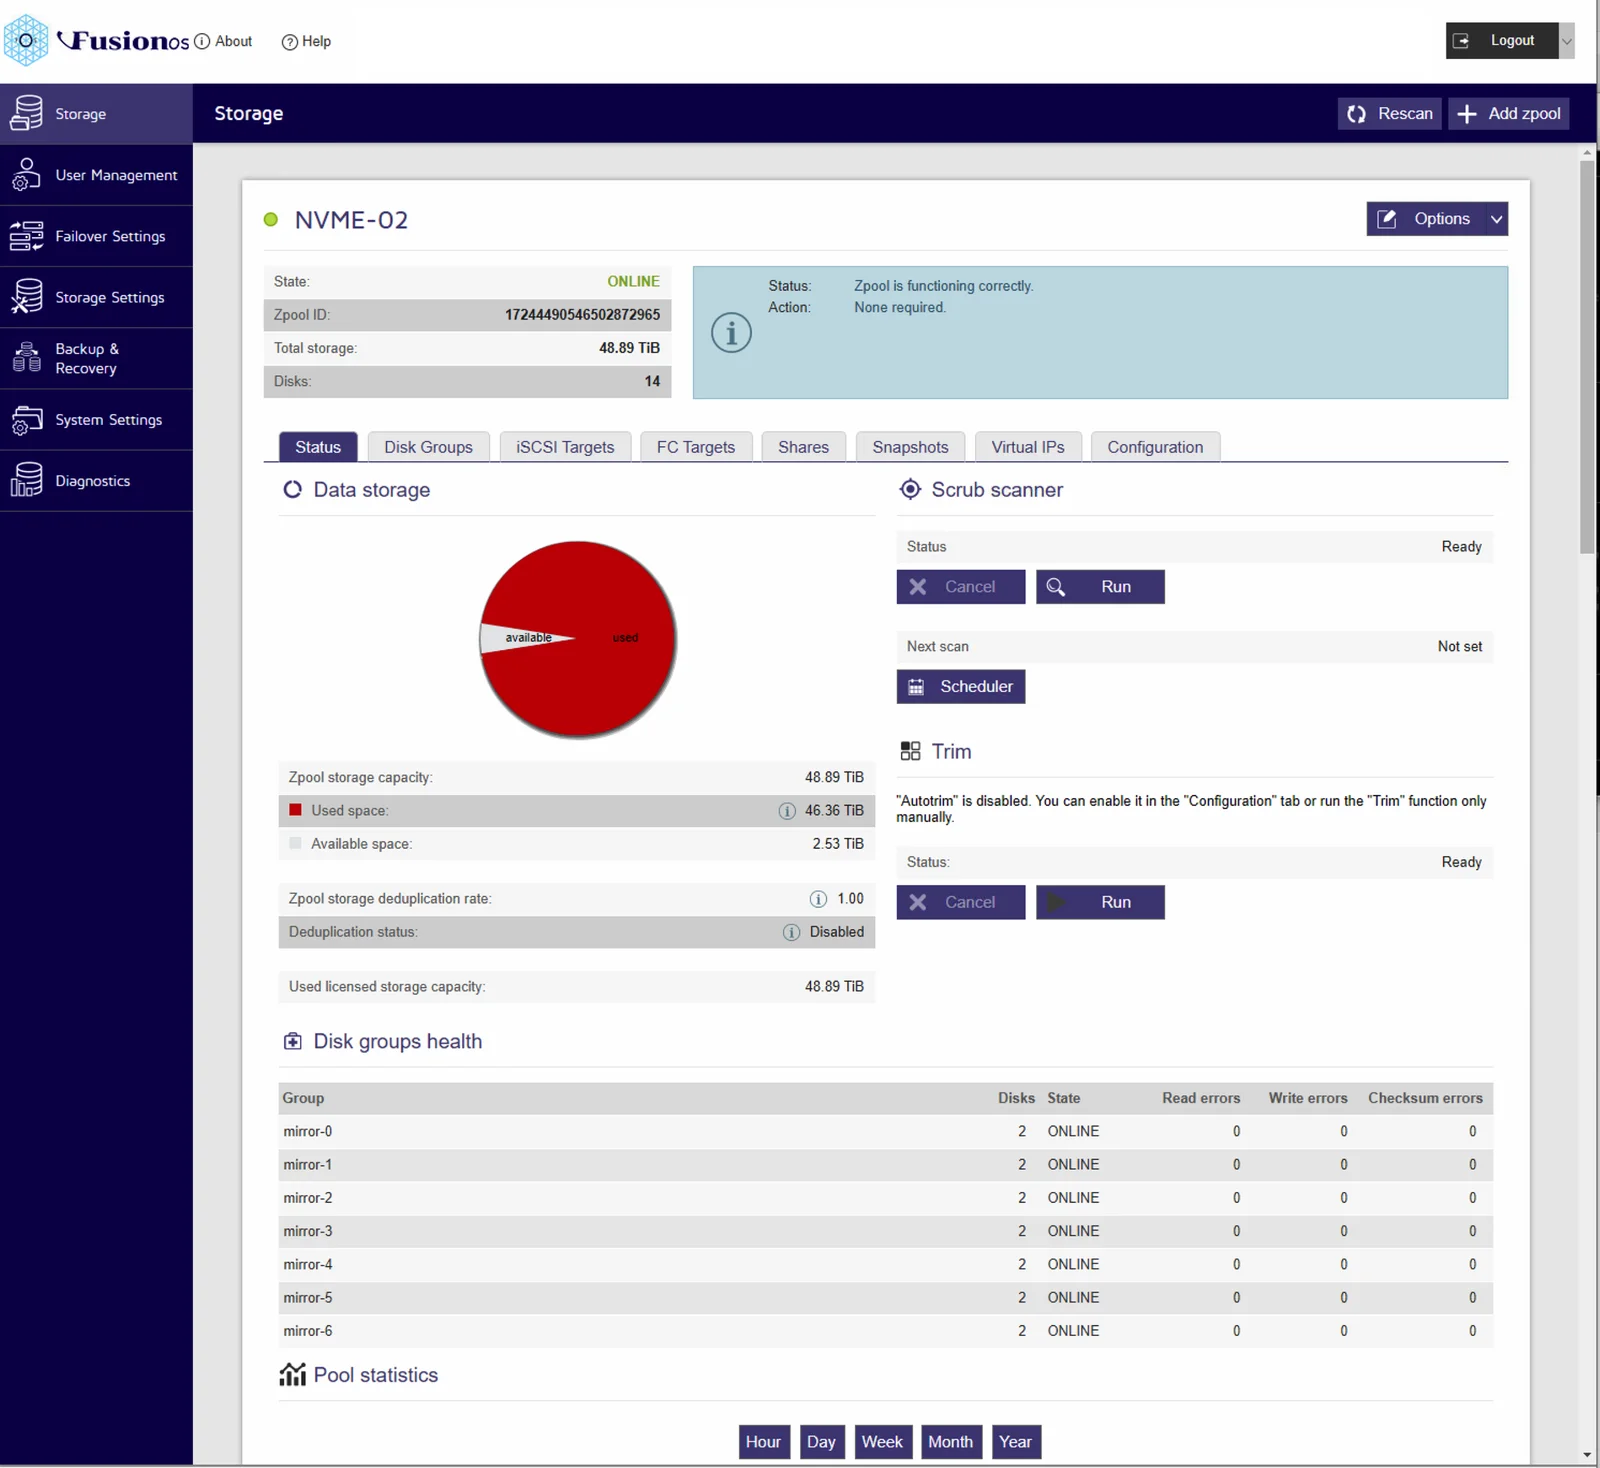Show Week pool statistics
This screenshot has height=1468, width=1600.
(883, 1442)
